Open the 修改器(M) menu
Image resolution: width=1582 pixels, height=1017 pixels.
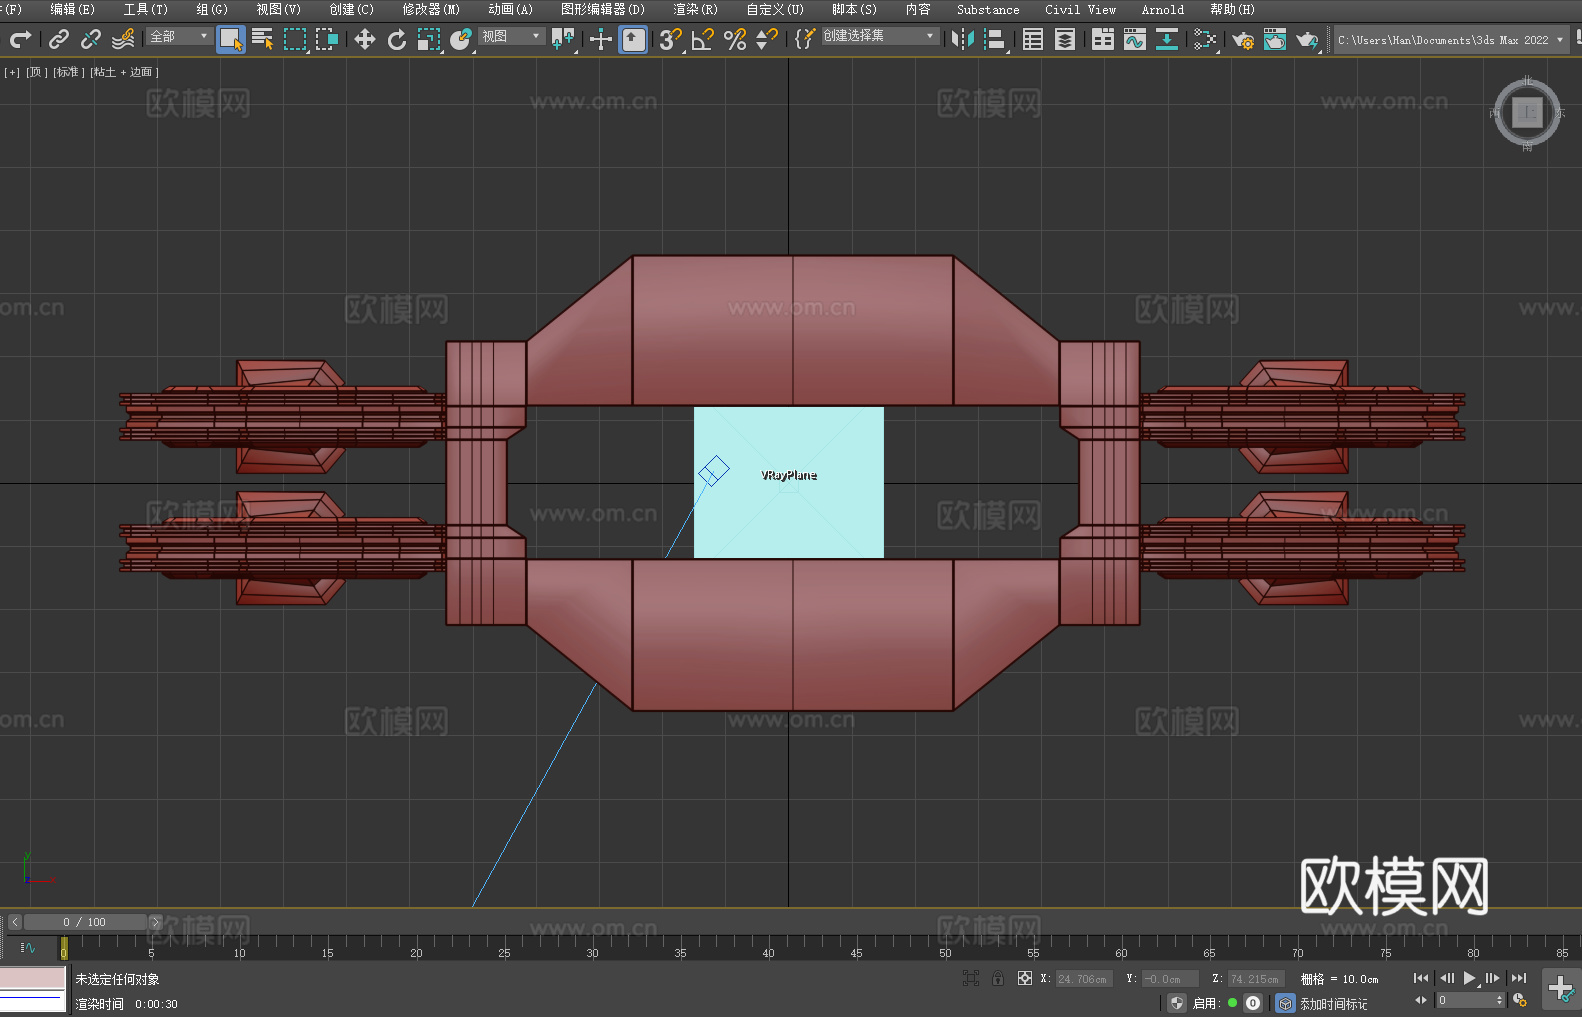(x=431, y=9)
